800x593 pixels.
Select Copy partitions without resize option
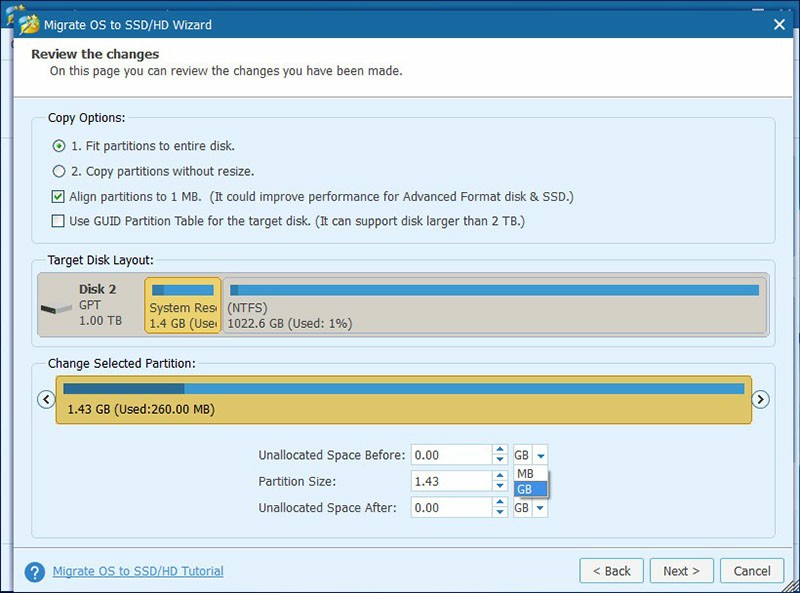[x=59, y=171]
